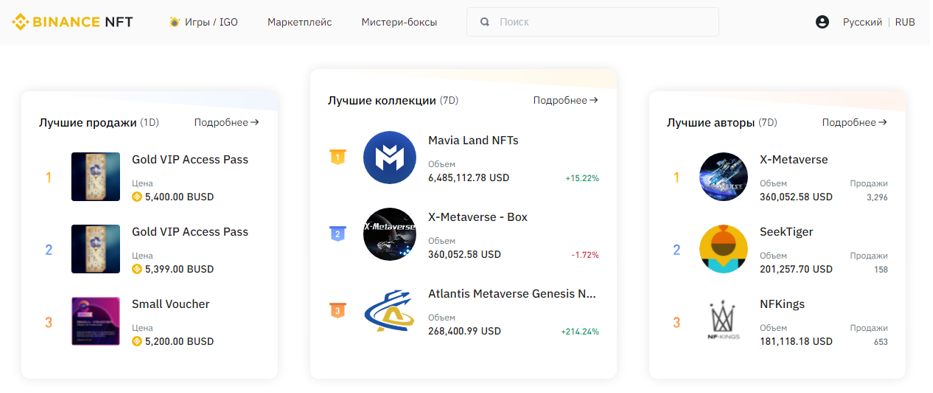Focus the Поиск search field
Screen dimensions: 933x393
(x=592, y=22)
